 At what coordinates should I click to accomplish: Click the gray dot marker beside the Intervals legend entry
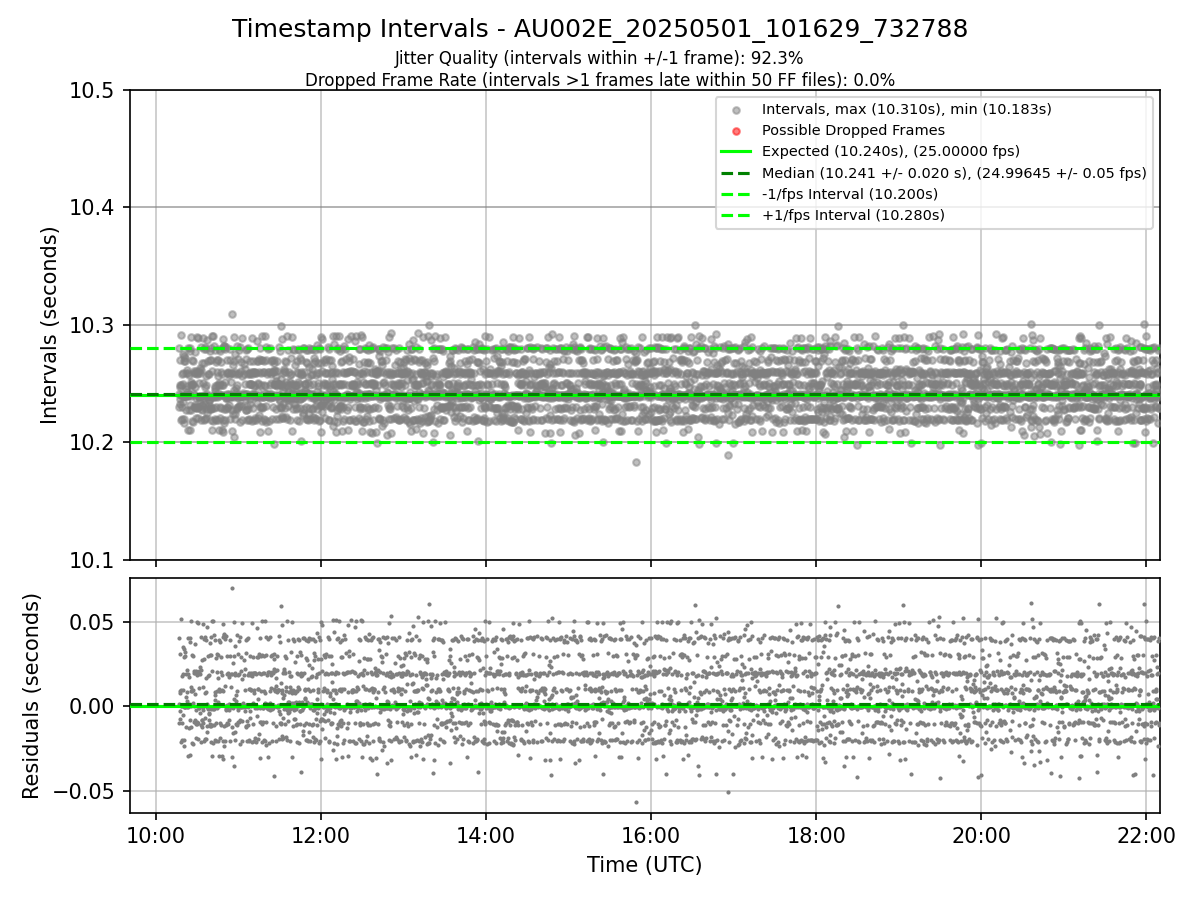click(x=736, y=110)
